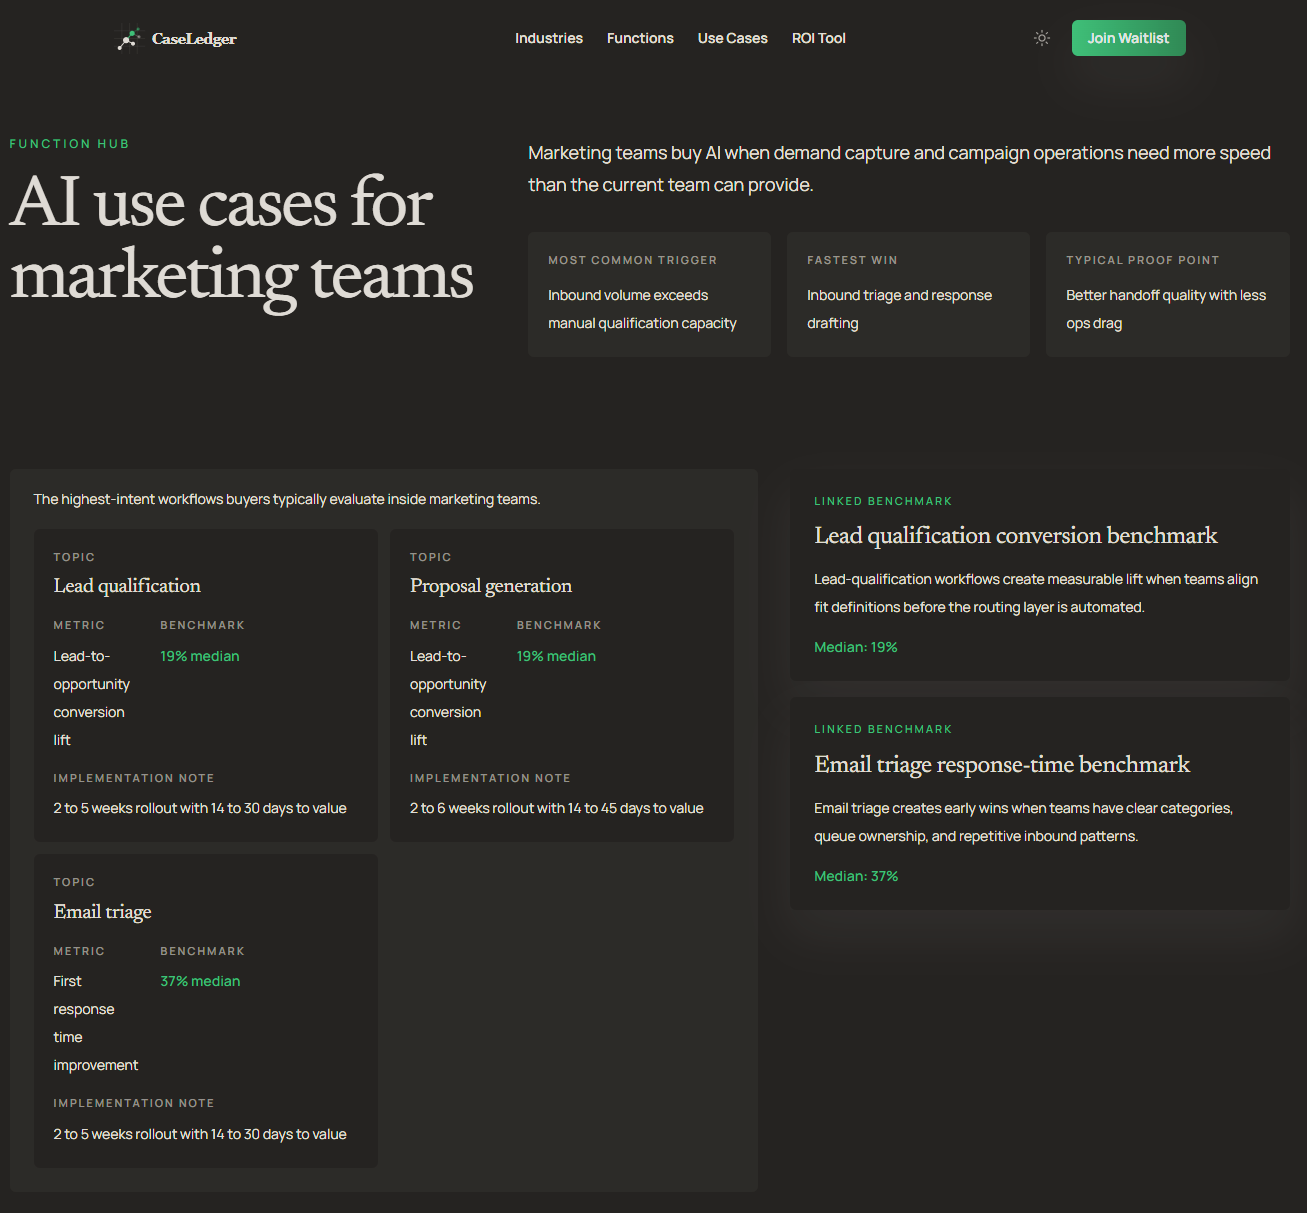The width and height of the screenshot is (1307, 1213).
Task: Click '19% median' in Proposal generation card
Action: [556, 656]
